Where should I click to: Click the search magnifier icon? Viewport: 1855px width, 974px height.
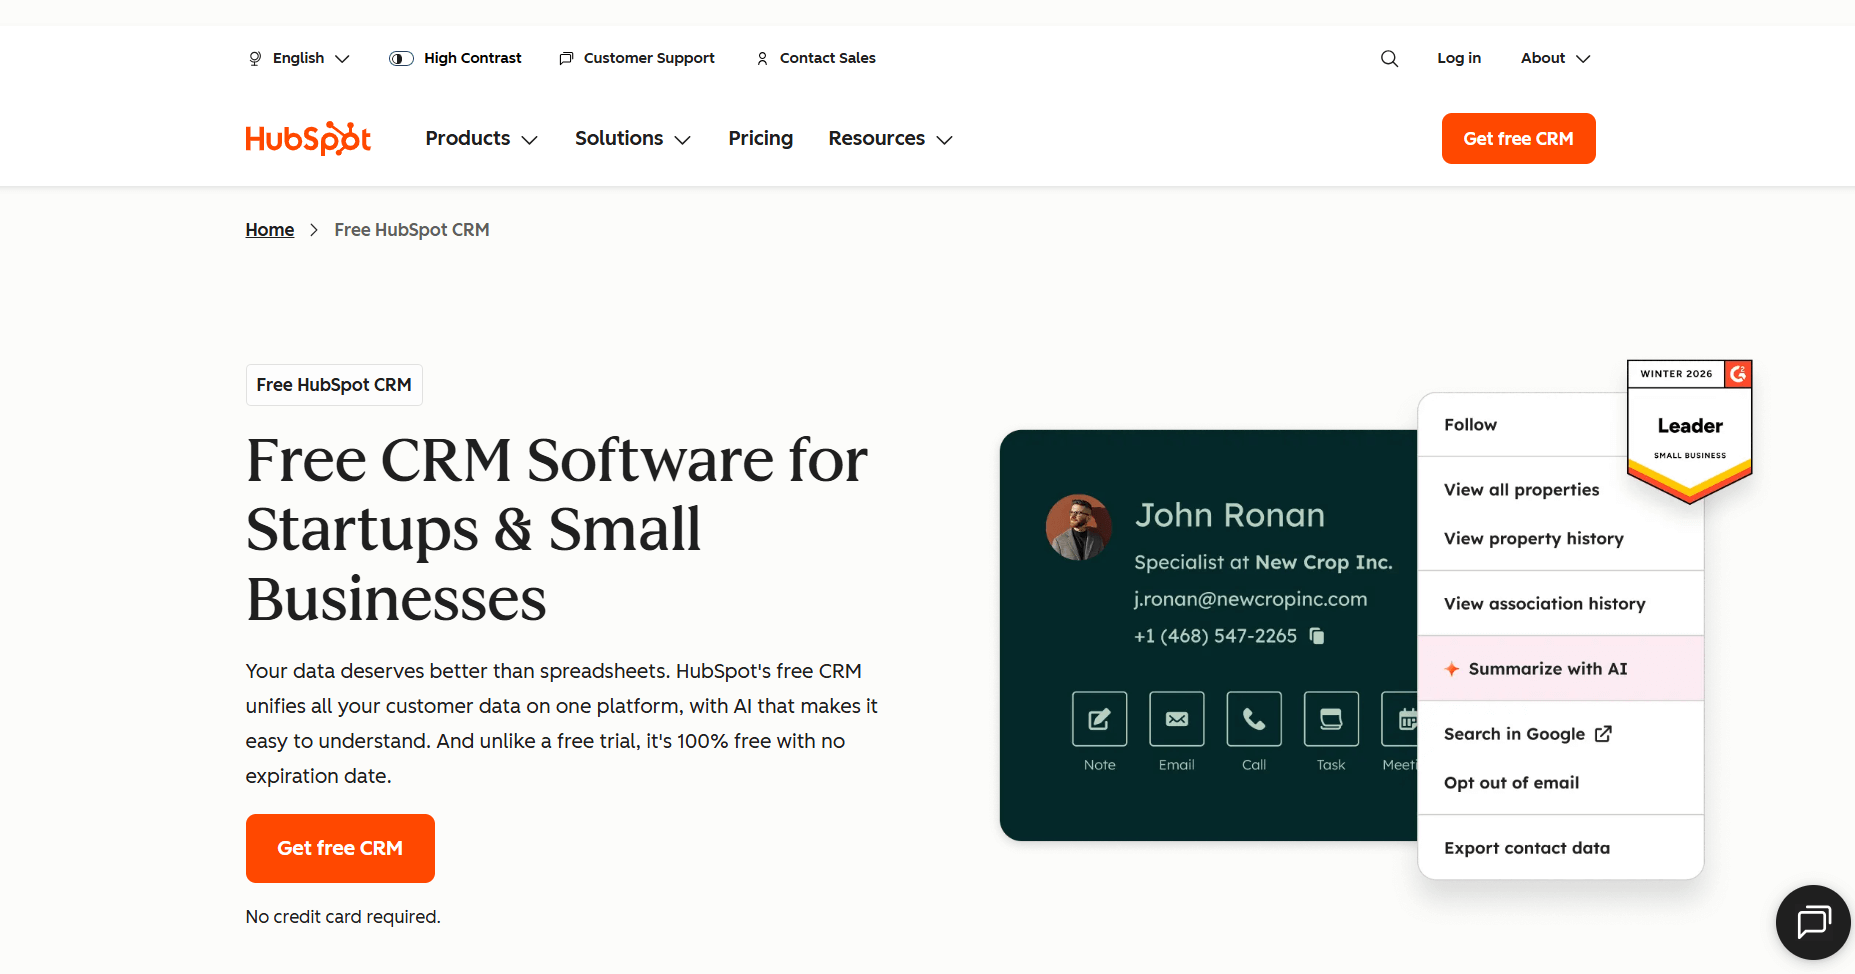click(x=1389, y=59)
